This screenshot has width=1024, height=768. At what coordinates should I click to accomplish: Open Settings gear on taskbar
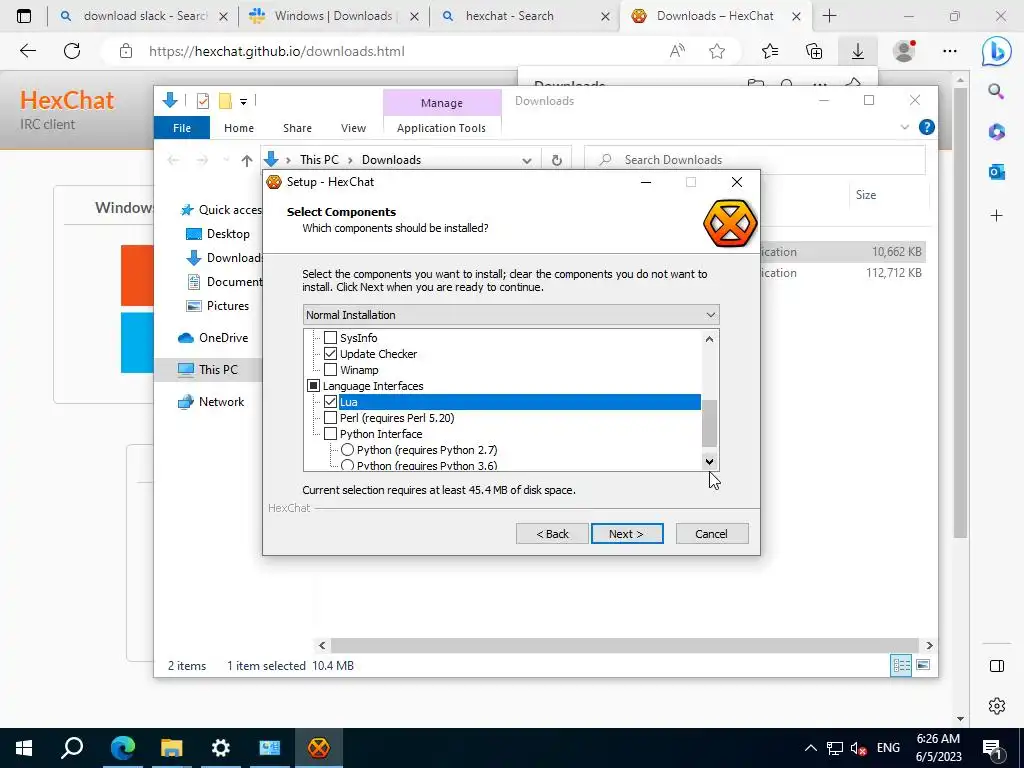(221, 748)
